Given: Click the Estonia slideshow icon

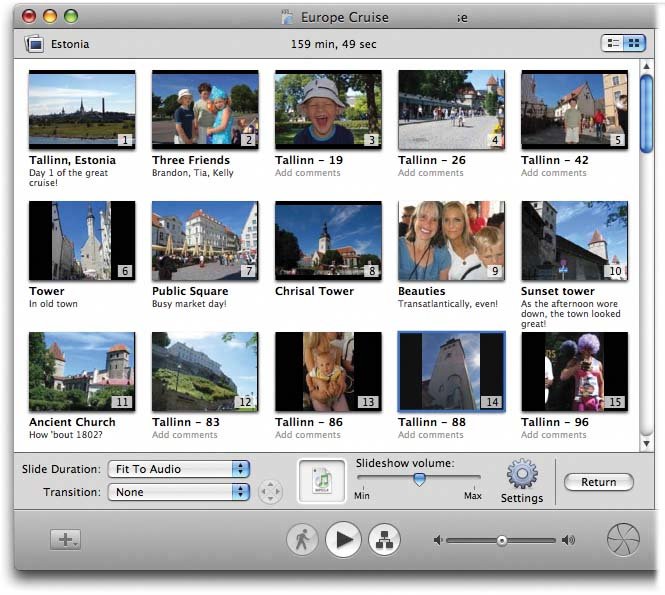Looking at the screenshot, I should tap(35, 44).
